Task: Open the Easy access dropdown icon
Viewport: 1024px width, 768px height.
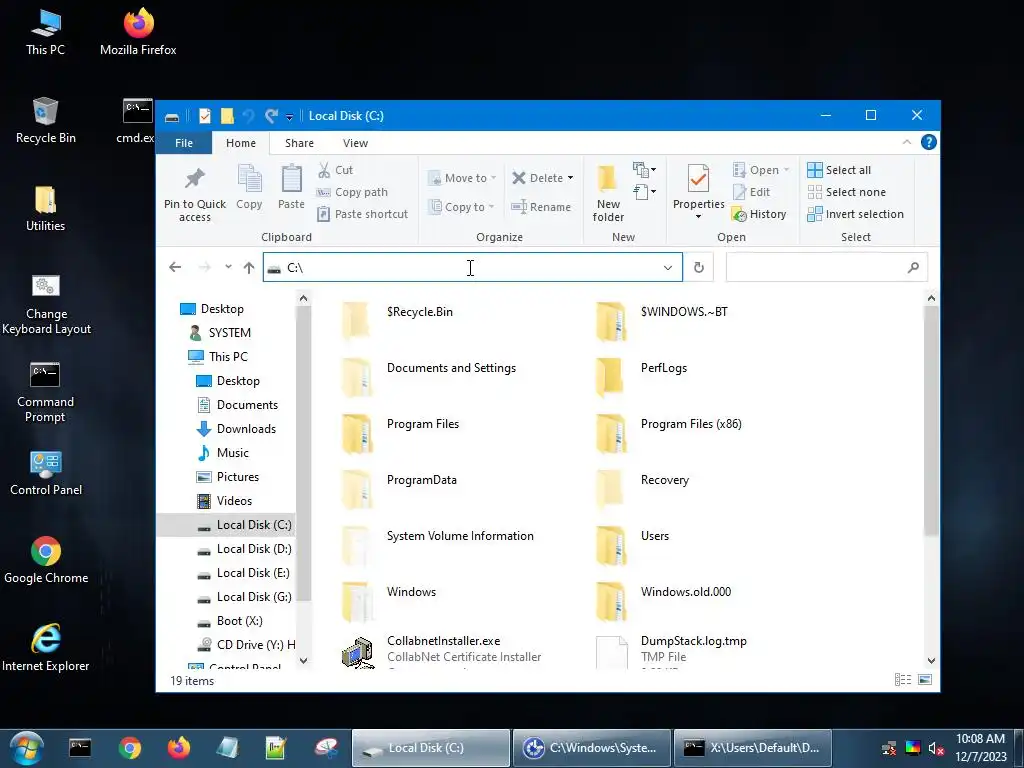Action: 645,191
